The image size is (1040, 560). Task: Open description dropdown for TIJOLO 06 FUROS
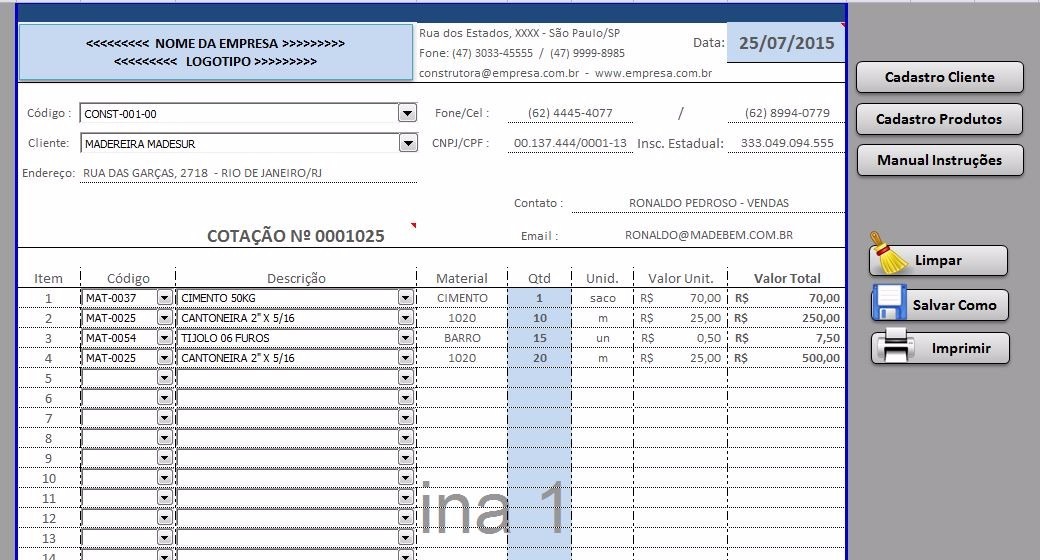point(406,338)
